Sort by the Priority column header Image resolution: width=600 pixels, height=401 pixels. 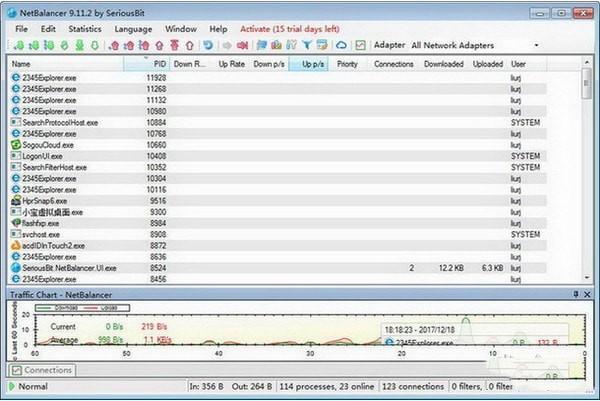(x=347, y=64)
